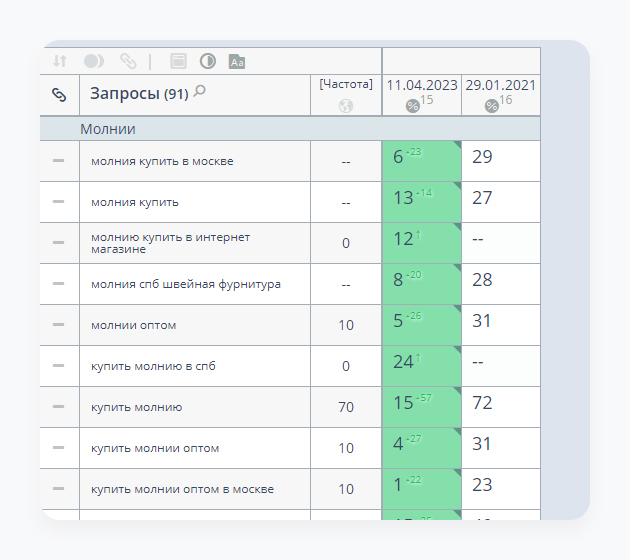Image resolution: width=630 pixels, height=560 pixels.
Task: Click the globe icon under Частота
Action: (x=346, y=105)
